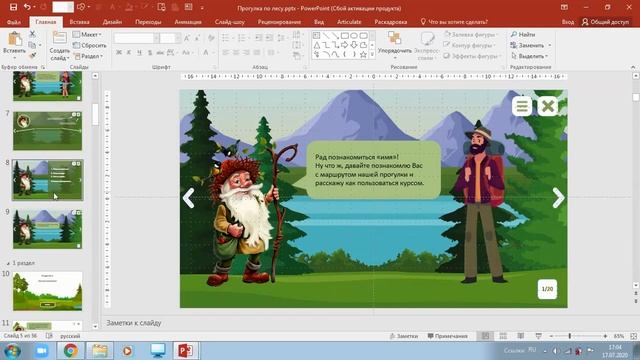The width and height of the screenshot is (640, 360).
Task: Start slideshow icon in status bar
Action: coord(538,336)
